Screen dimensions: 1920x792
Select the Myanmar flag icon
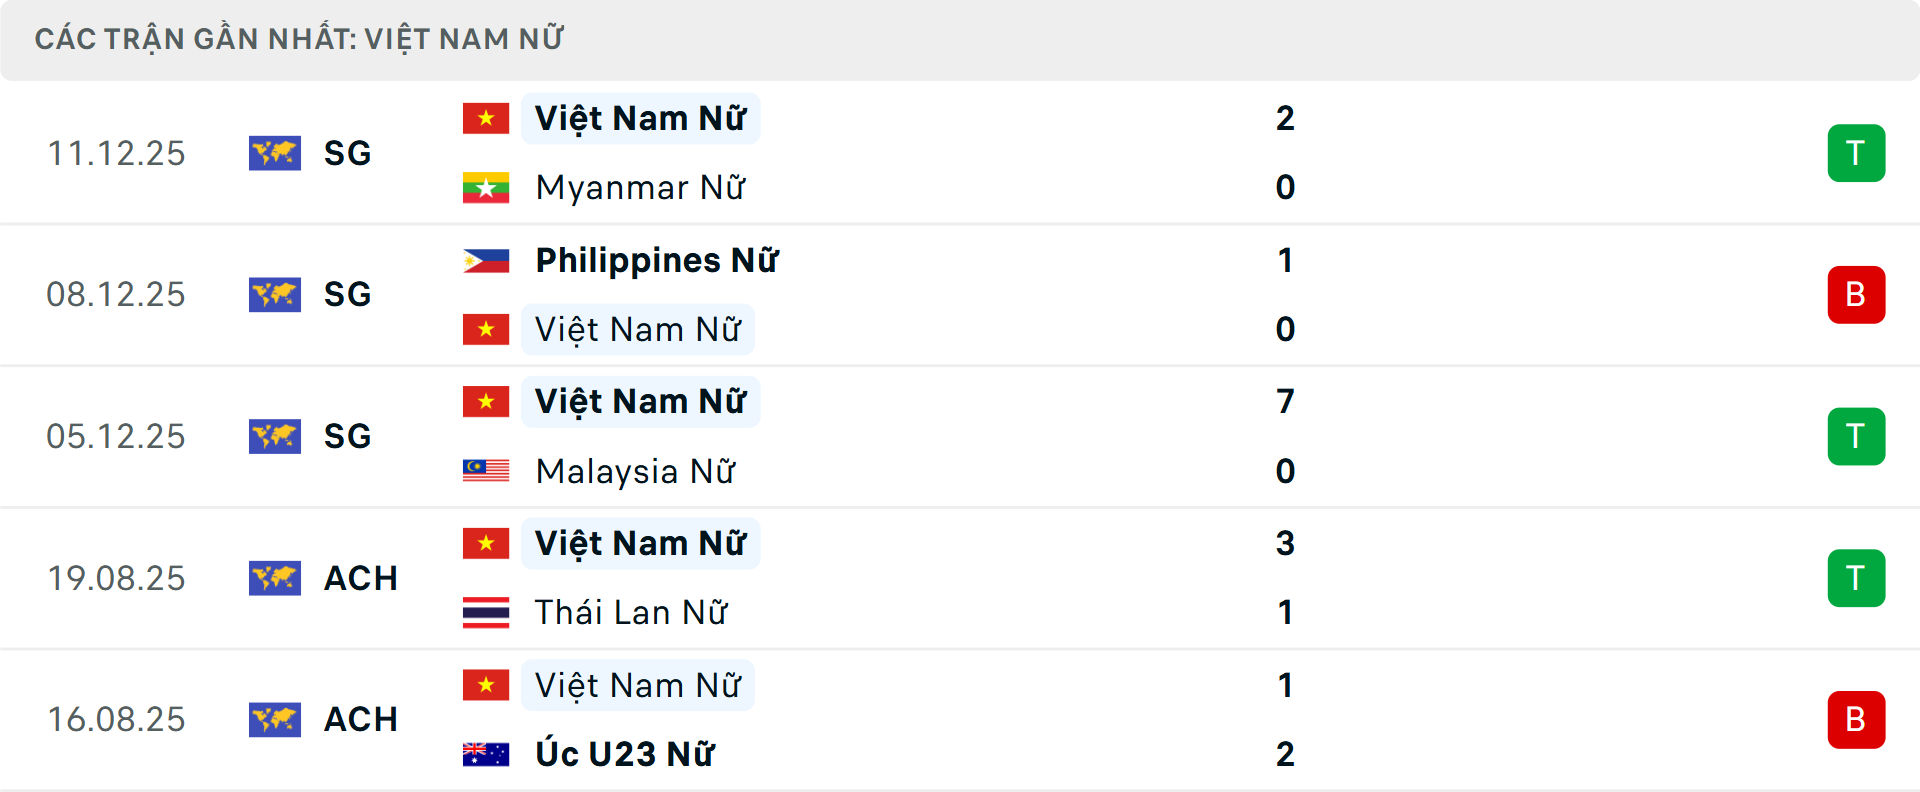[486, 187]
